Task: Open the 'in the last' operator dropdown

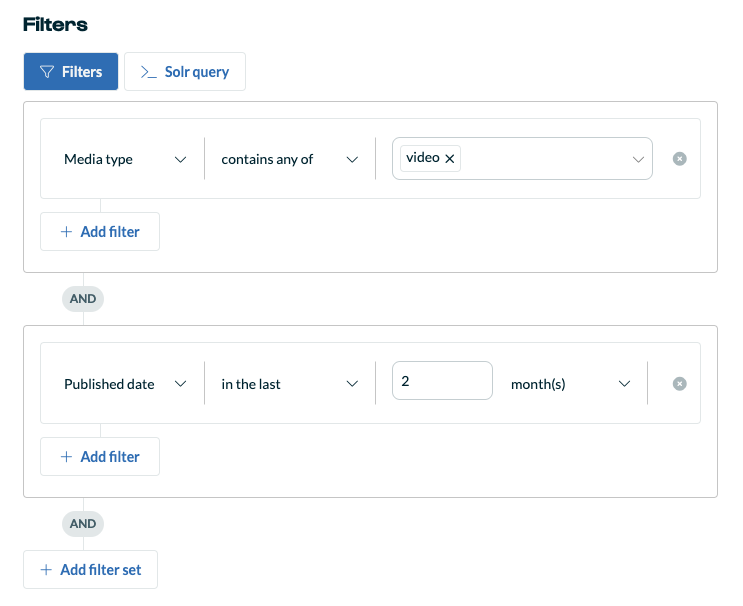Action: pos(290,384)
